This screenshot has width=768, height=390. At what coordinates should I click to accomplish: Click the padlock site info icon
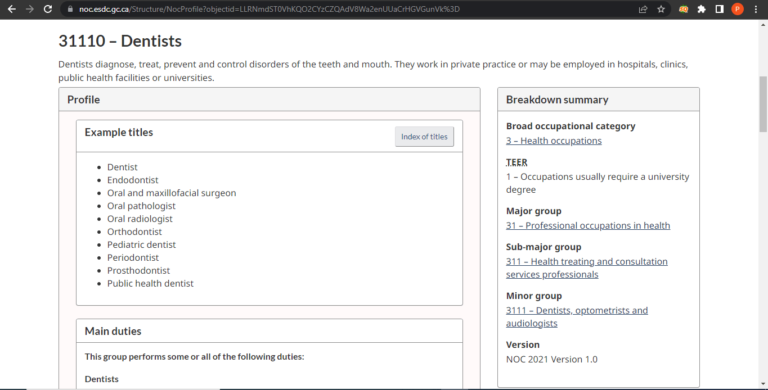click(x=71, y=9)
